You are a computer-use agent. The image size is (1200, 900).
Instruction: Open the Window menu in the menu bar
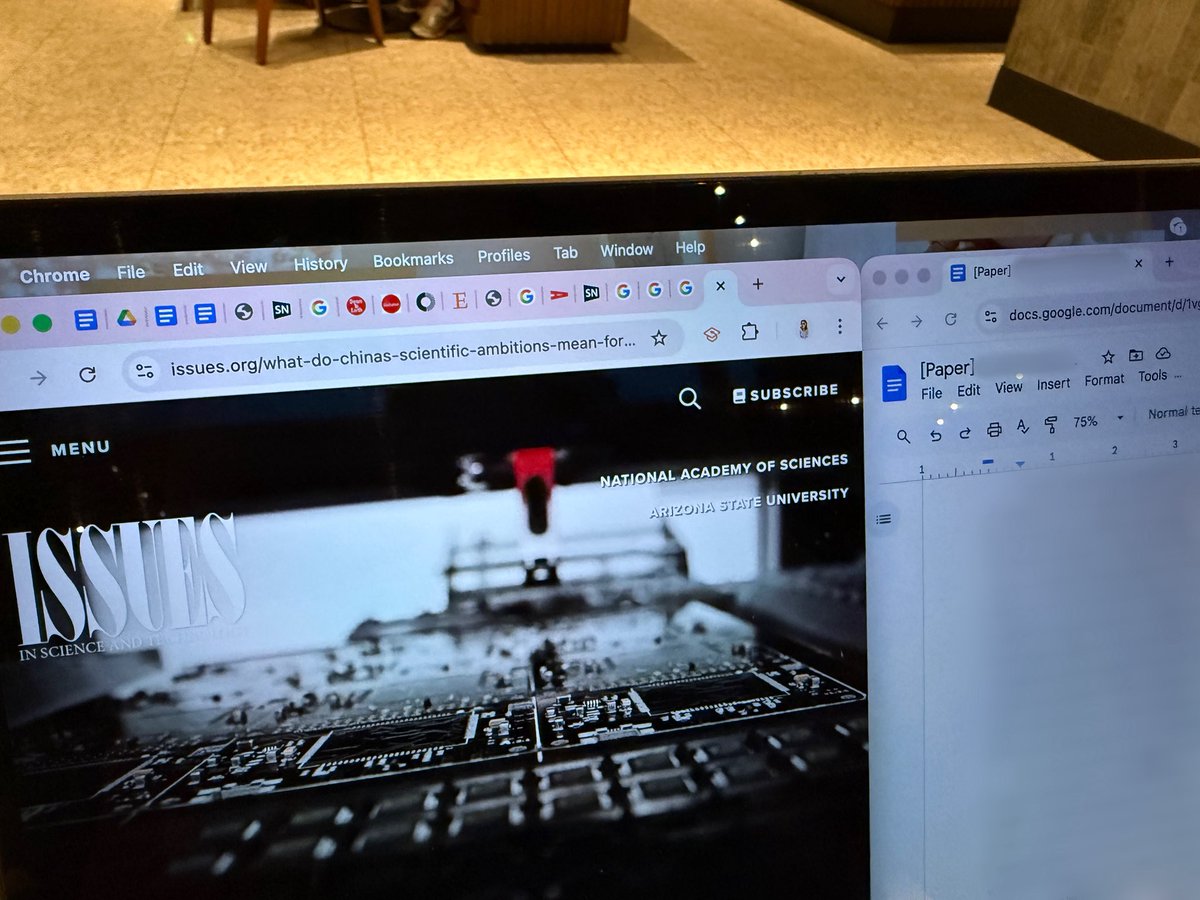pos(627,250)
